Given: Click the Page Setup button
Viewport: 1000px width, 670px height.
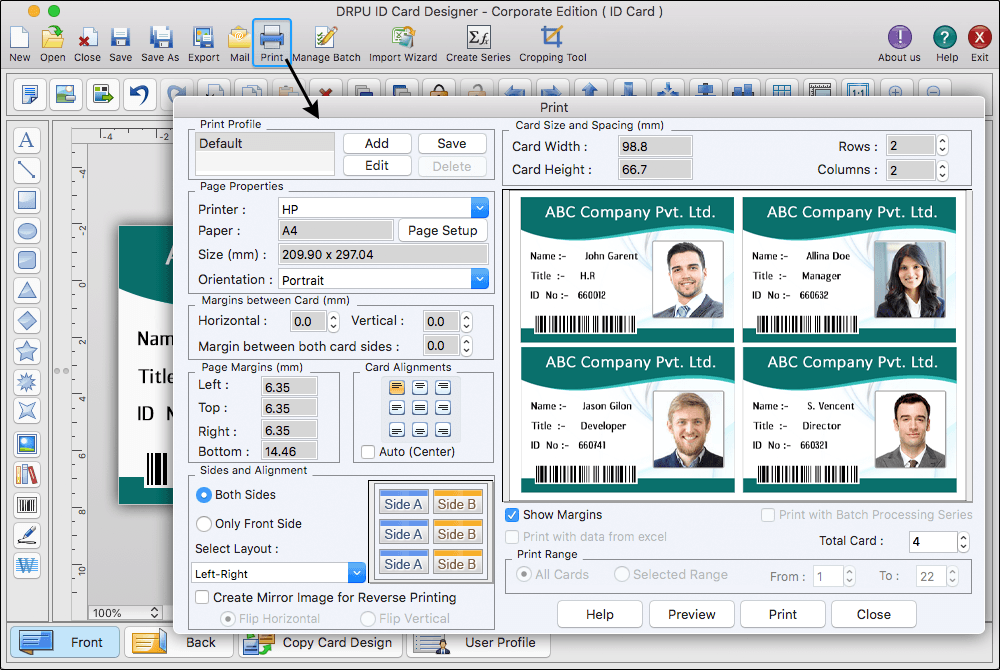Looking at the screenshot, I should [443, 230].
